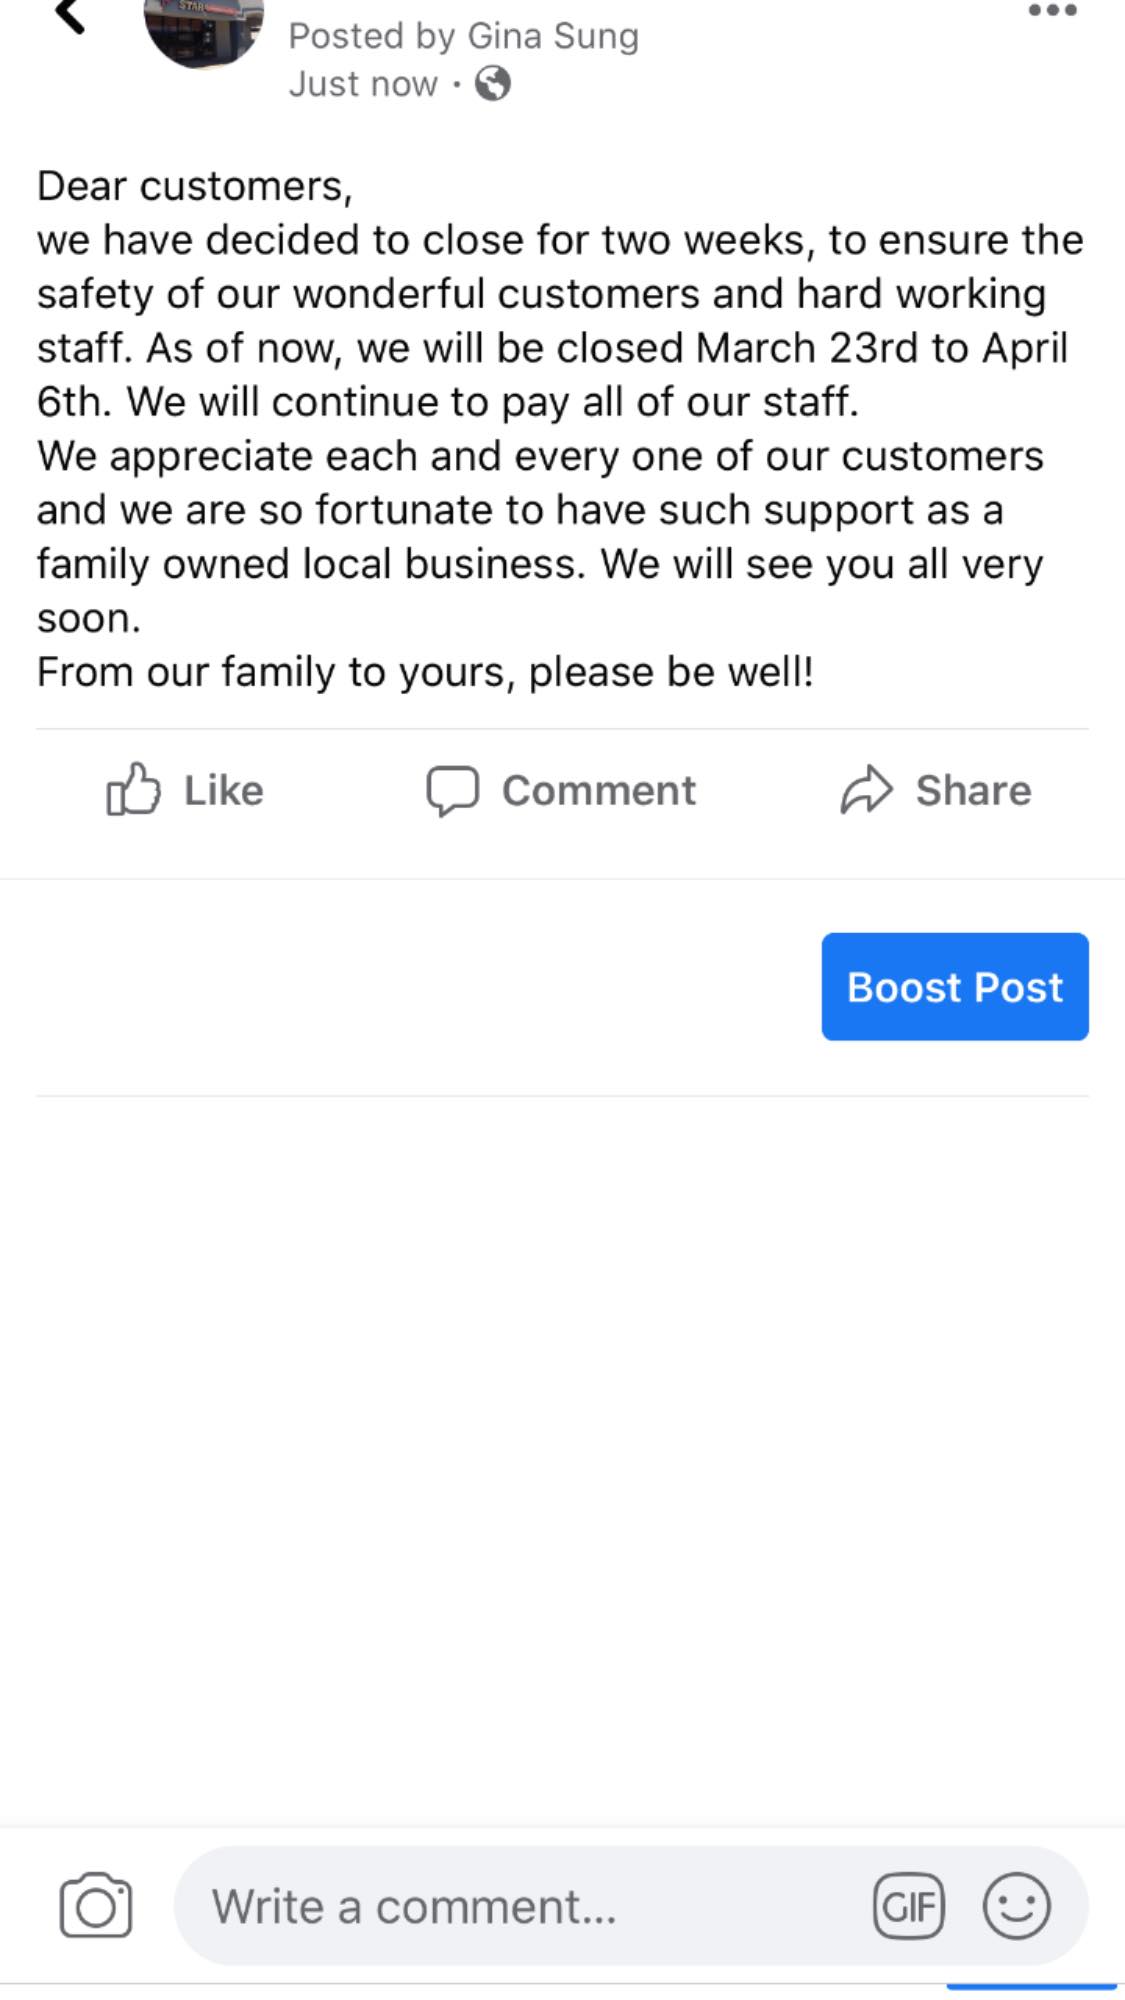Tap the speech bubble Comment icon
The image size is (1125, 2000).
pos(452,791)
